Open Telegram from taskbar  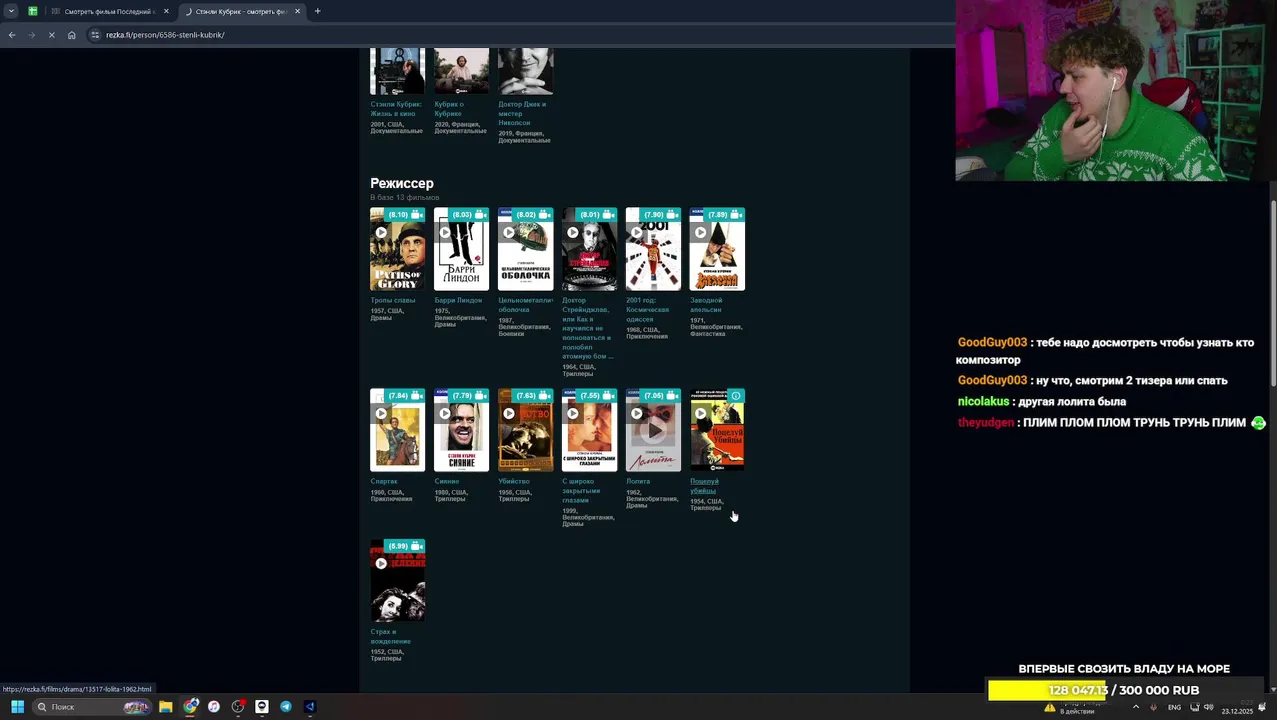286,707
